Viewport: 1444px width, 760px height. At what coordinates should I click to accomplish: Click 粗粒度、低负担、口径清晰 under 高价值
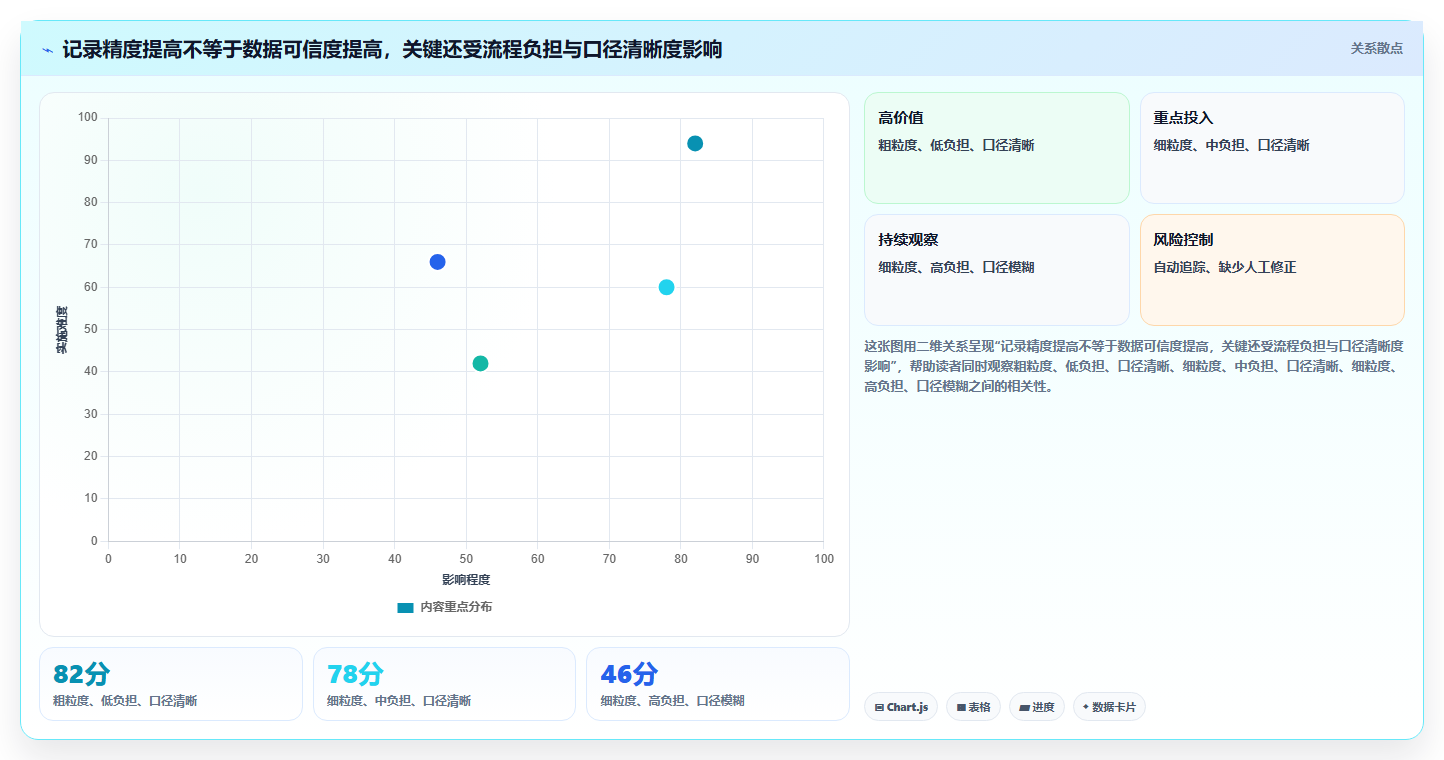point(956,146)
